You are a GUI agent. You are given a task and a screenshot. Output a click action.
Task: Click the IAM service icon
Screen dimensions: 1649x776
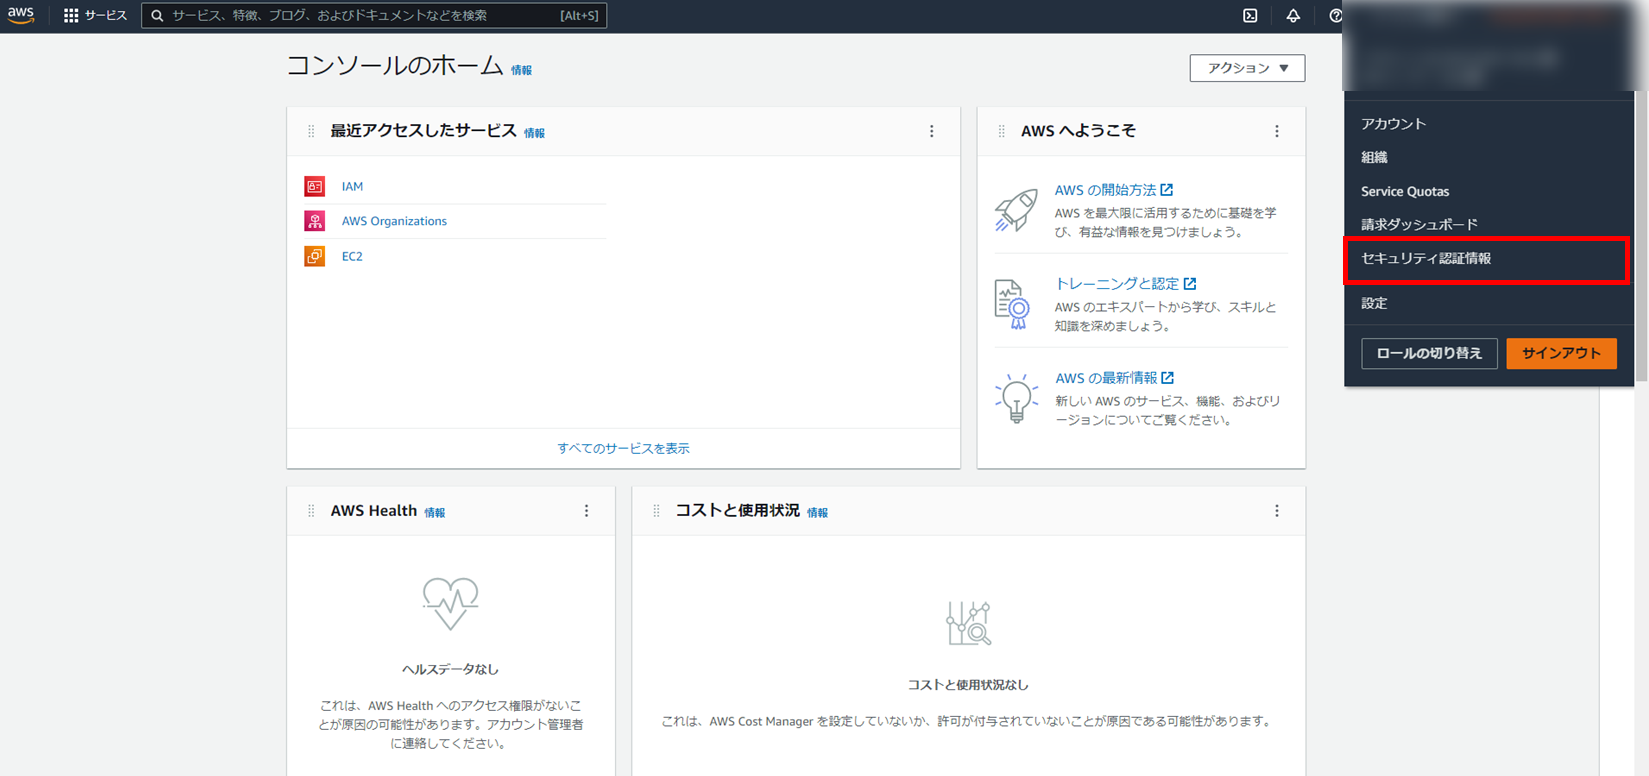tap(315, 186)
